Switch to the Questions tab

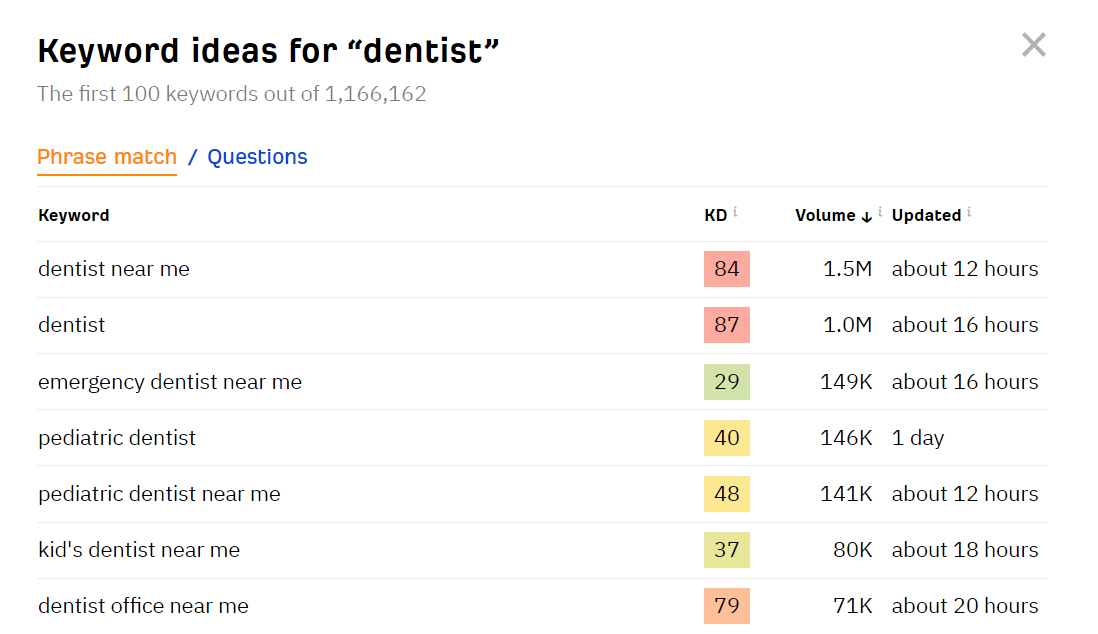(x=257, y=157)
